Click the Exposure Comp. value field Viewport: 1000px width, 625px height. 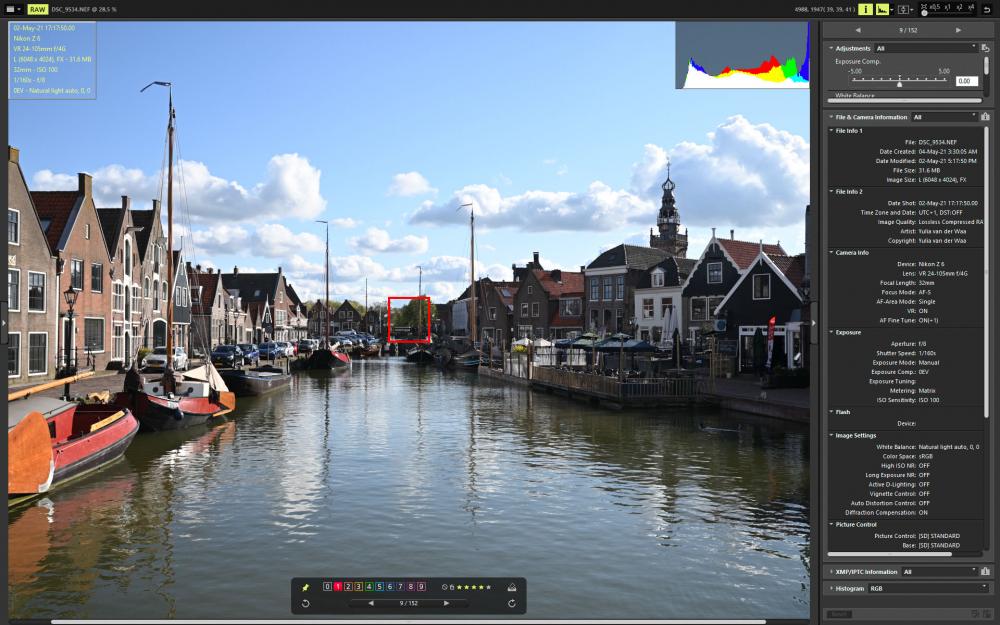[966, 81]
